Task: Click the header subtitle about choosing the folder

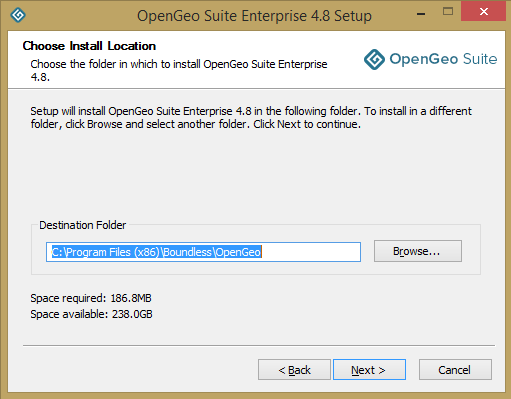Action: click(x=179, y=70)
